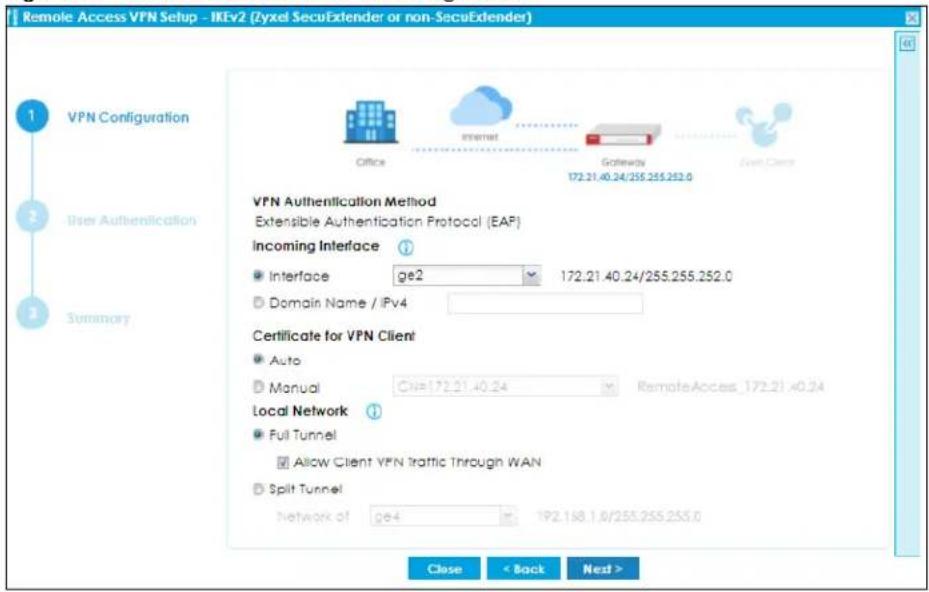
Task: Click 172.21.40.24/255.255.252.0 next to ge2 dropdown
Action: [646, 276]
